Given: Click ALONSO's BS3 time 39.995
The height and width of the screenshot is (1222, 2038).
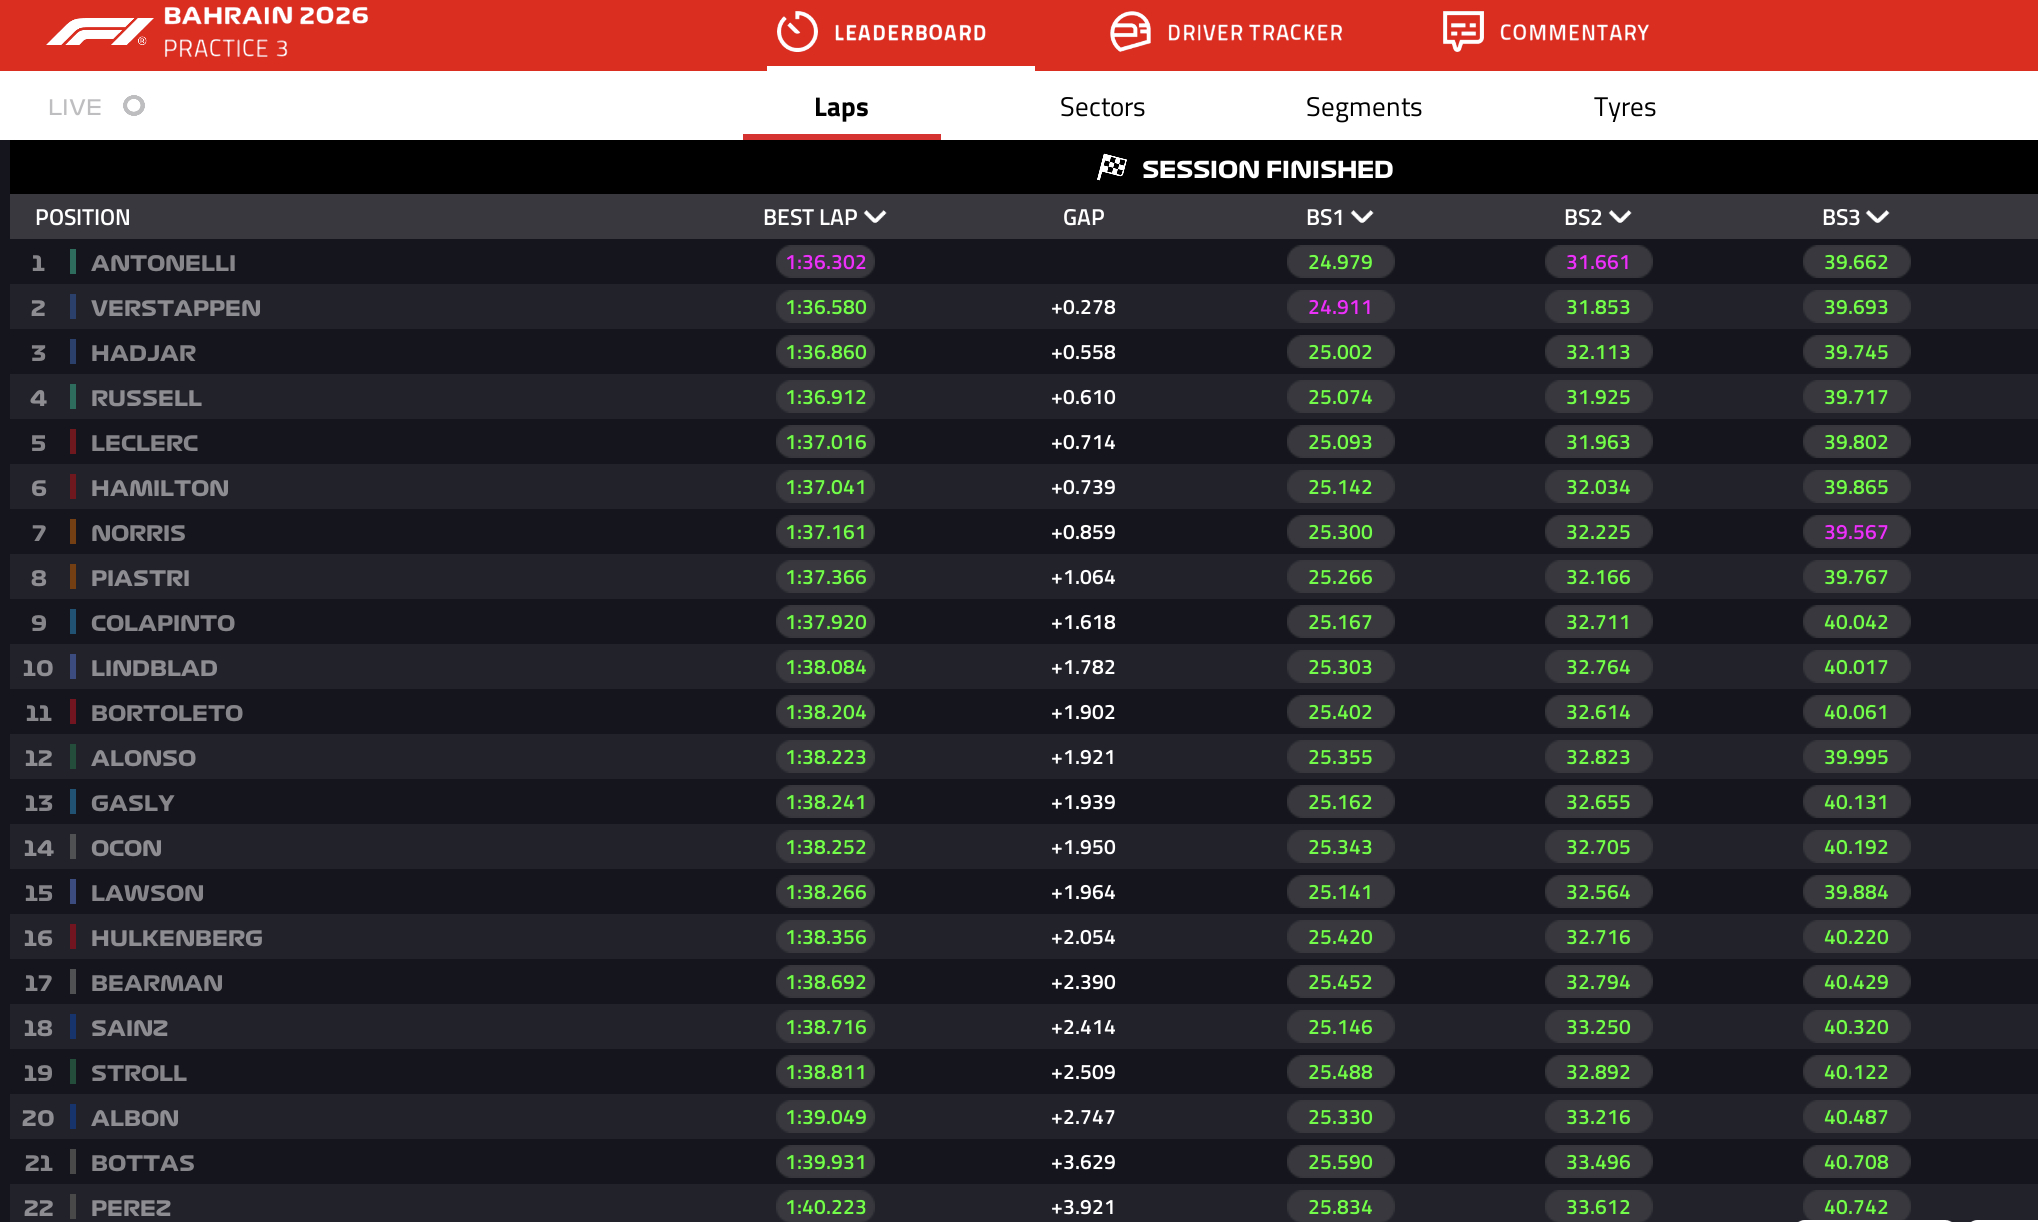Looking at the screenshot, I should (1856, 757).
